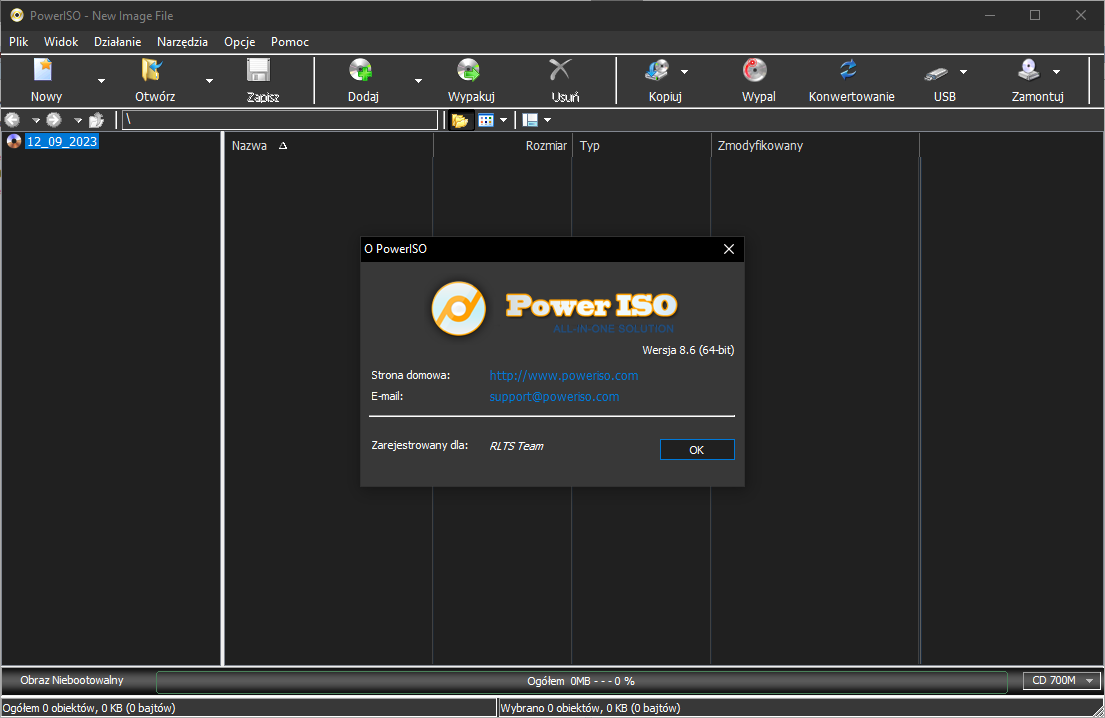The height and width of the screenshot is (718, 1105).
Task: Open the view mode dropdown arrow
Action: point(503,120)
